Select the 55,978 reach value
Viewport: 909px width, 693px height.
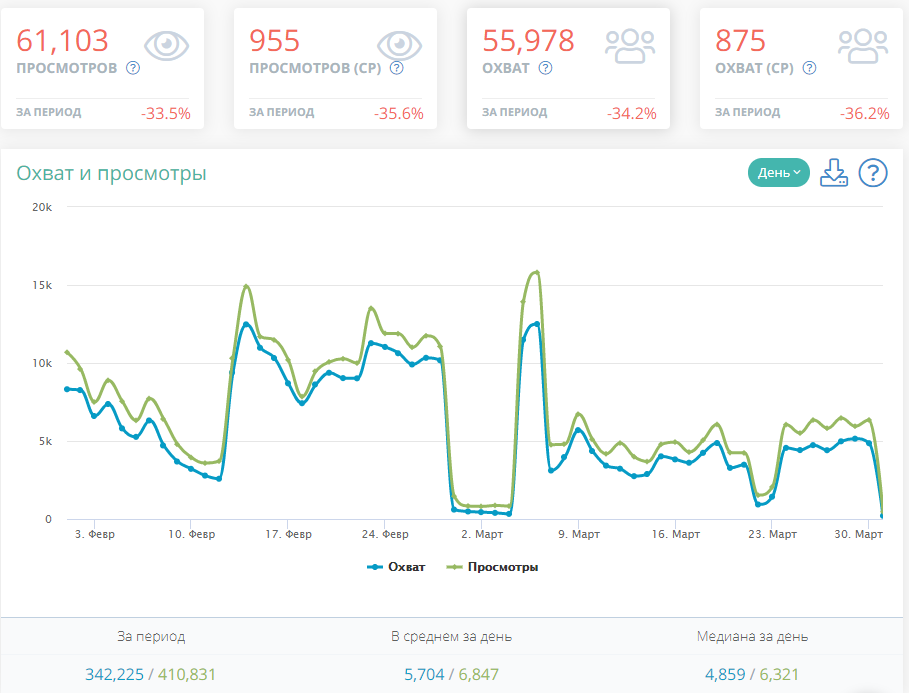[x=528, y=41]
